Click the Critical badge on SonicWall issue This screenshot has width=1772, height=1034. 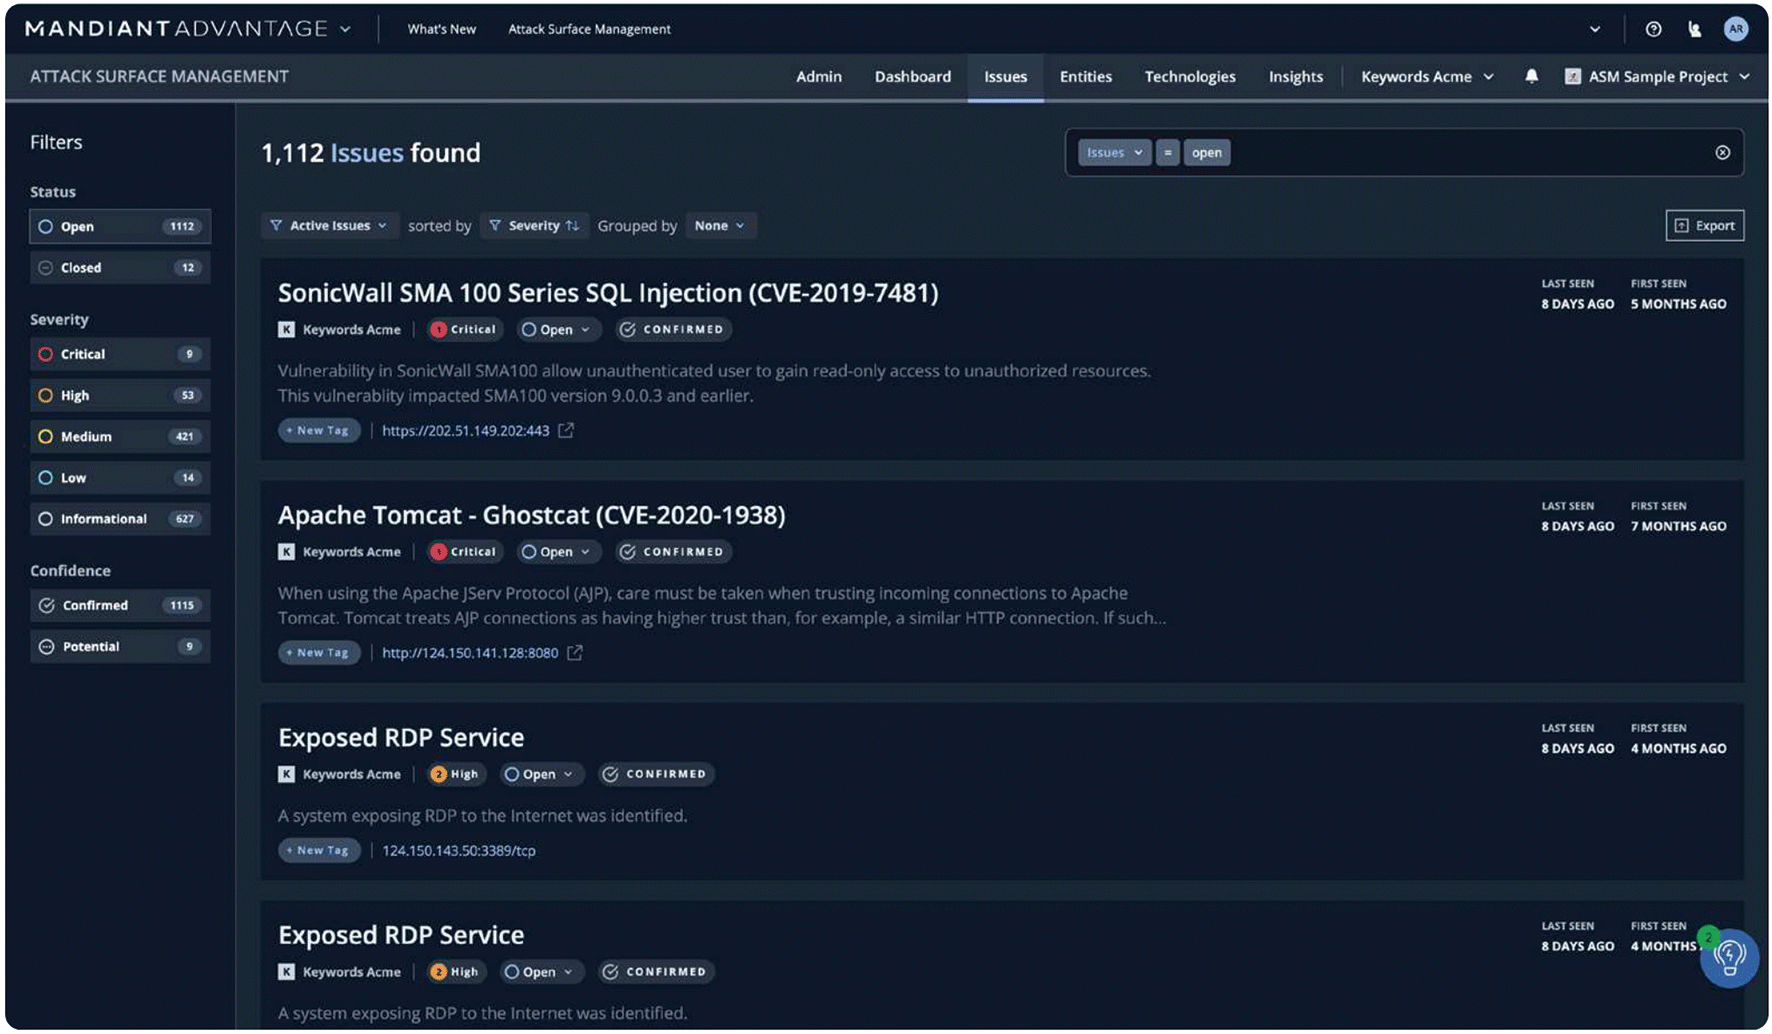pyautogui.click(x=463, y=329)
